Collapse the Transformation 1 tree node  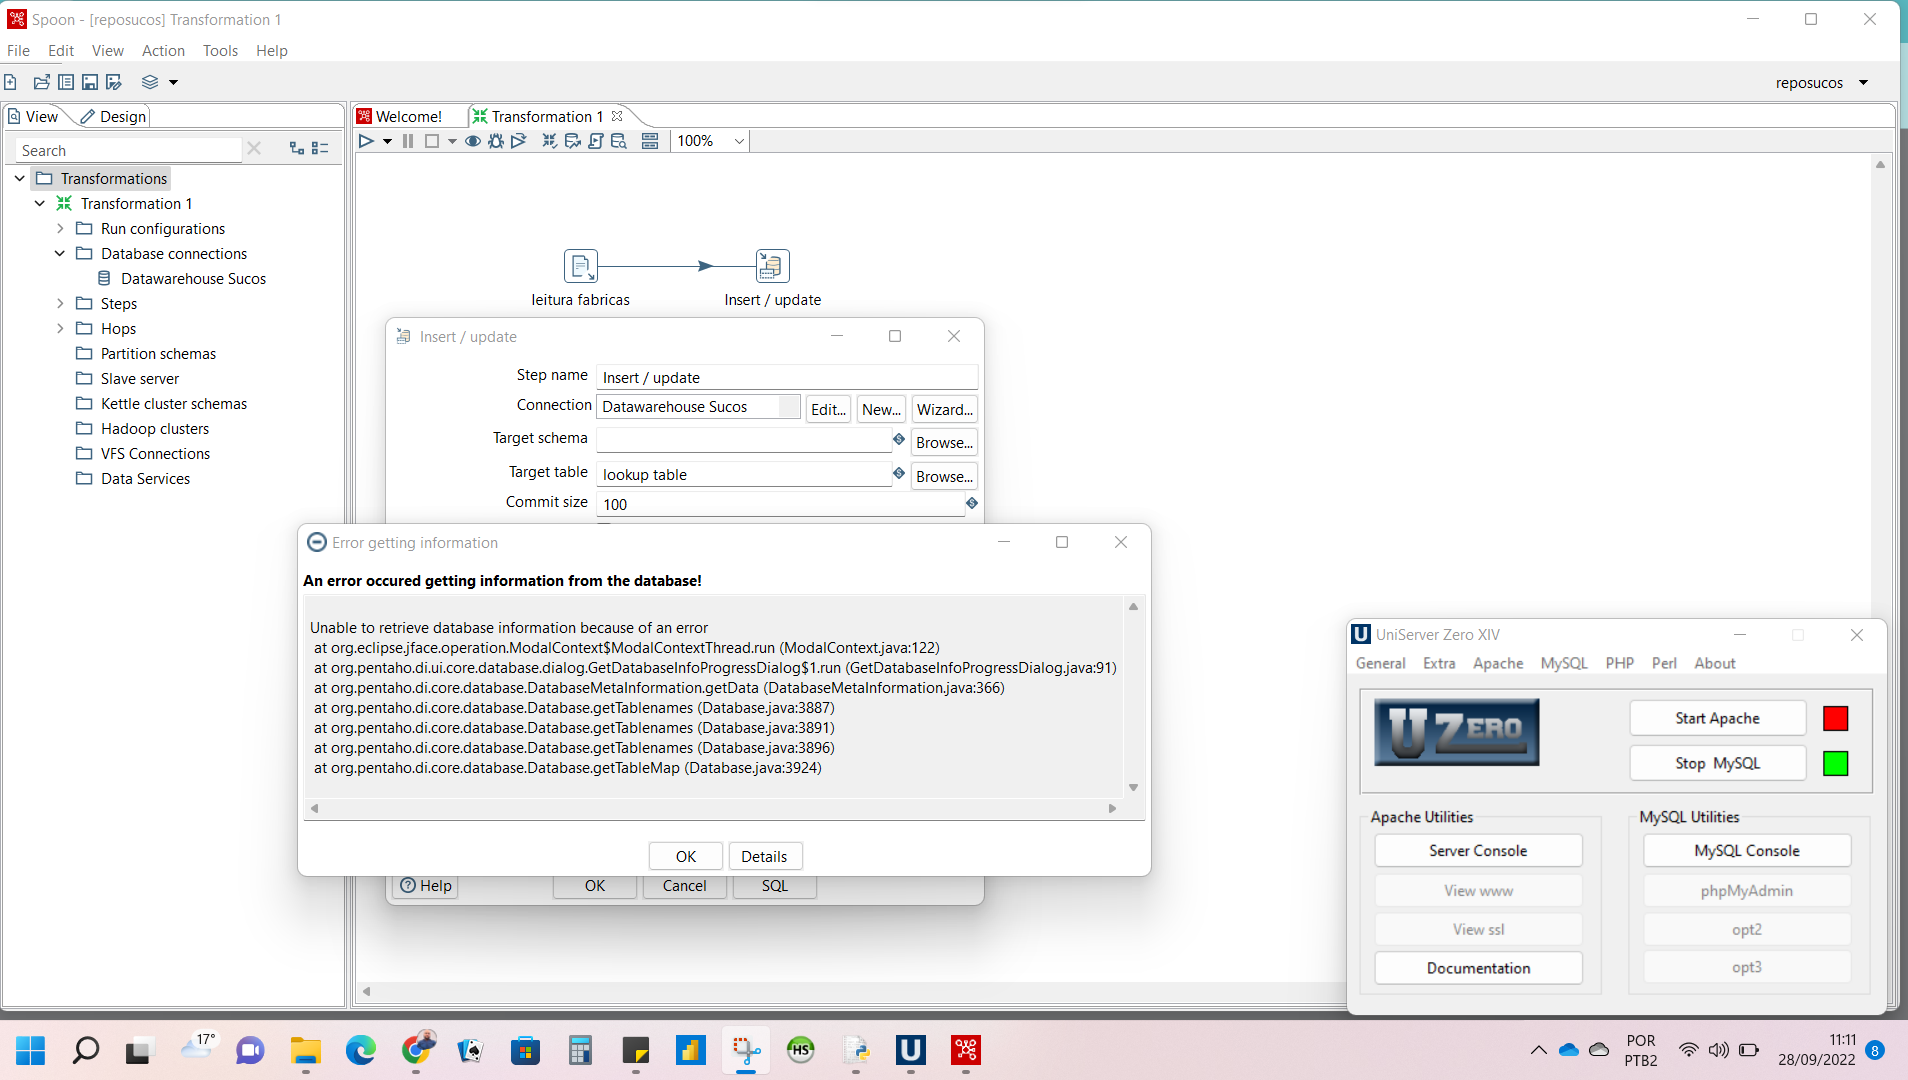tap(40, 203)
